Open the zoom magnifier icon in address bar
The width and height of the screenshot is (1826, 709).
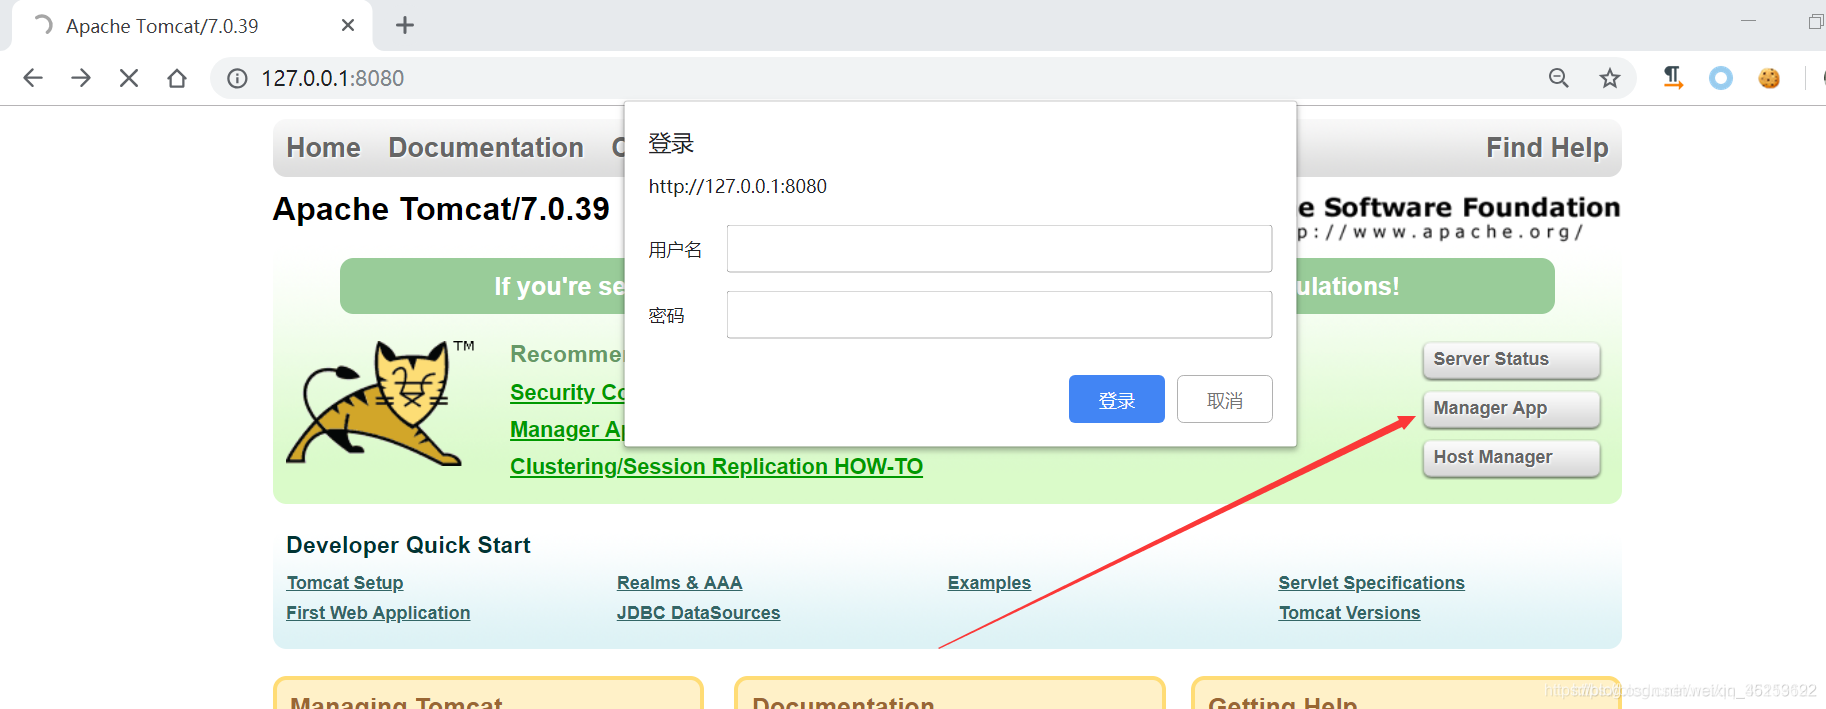click(x=1558, y=78)
